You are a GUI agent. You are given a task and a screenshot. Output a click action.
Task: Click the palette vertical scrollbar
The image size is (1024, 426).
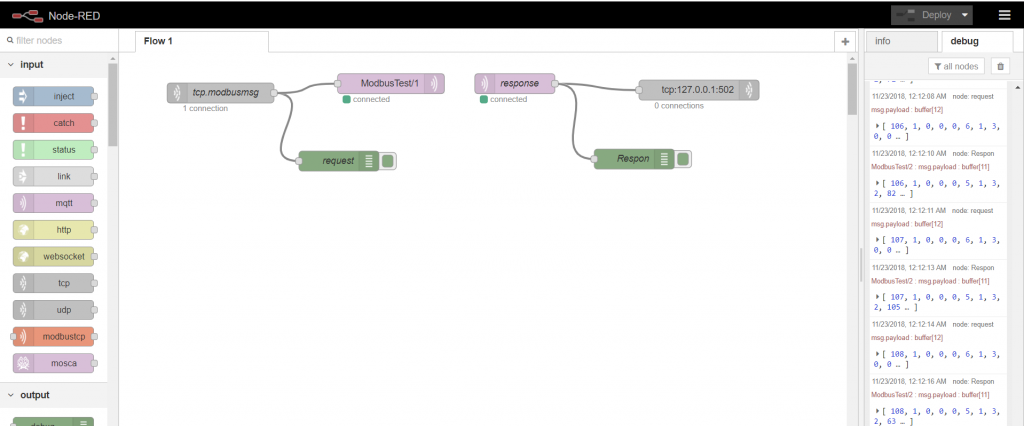pyautogui.click(x=113, y=105)
